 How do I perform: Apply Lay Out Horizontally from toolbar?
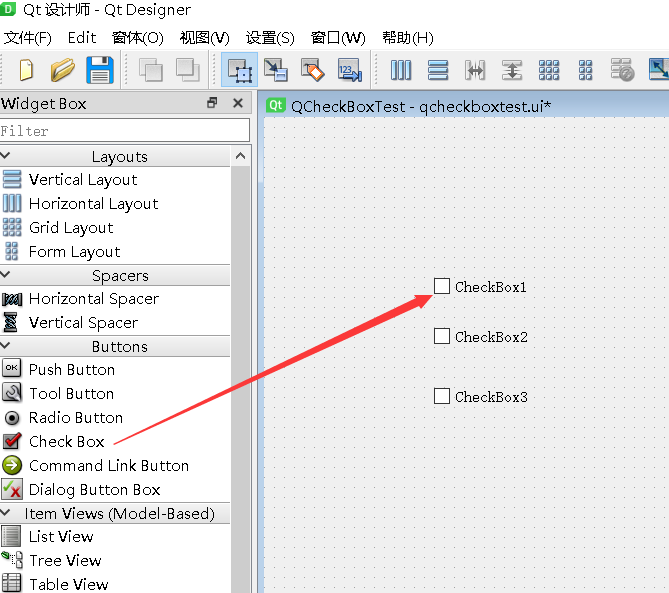tap(401, 70)
